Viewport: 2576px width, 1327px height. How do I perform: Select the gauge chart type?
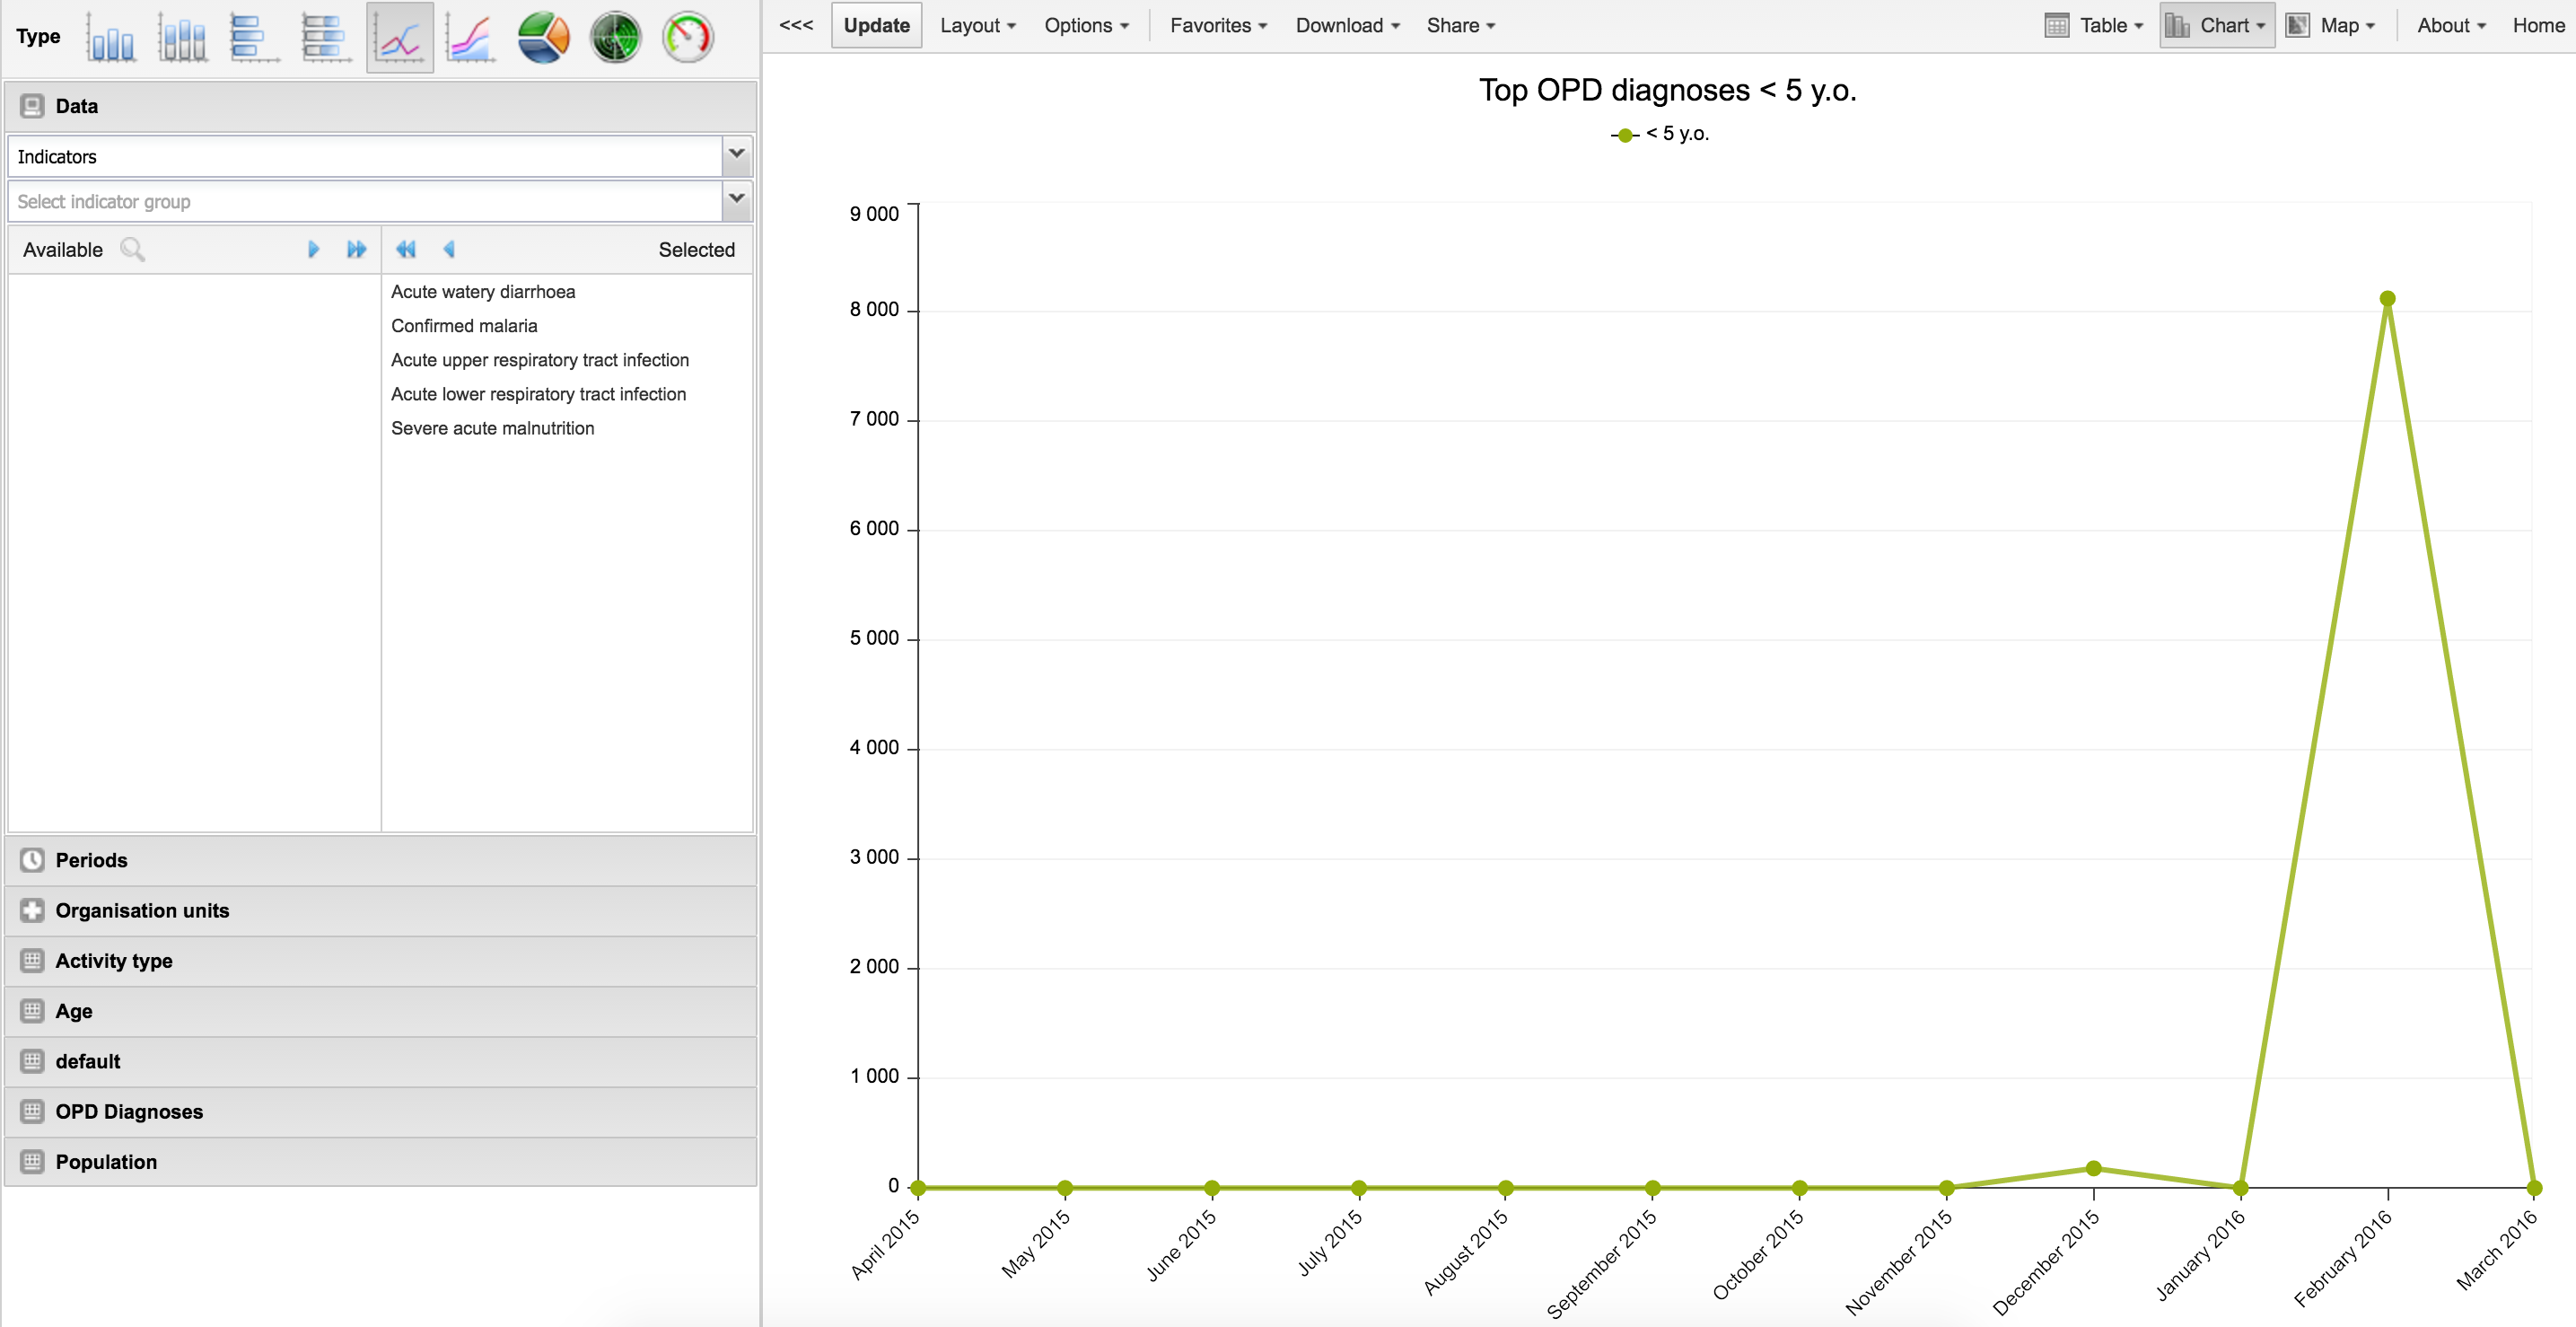(688, 38)
